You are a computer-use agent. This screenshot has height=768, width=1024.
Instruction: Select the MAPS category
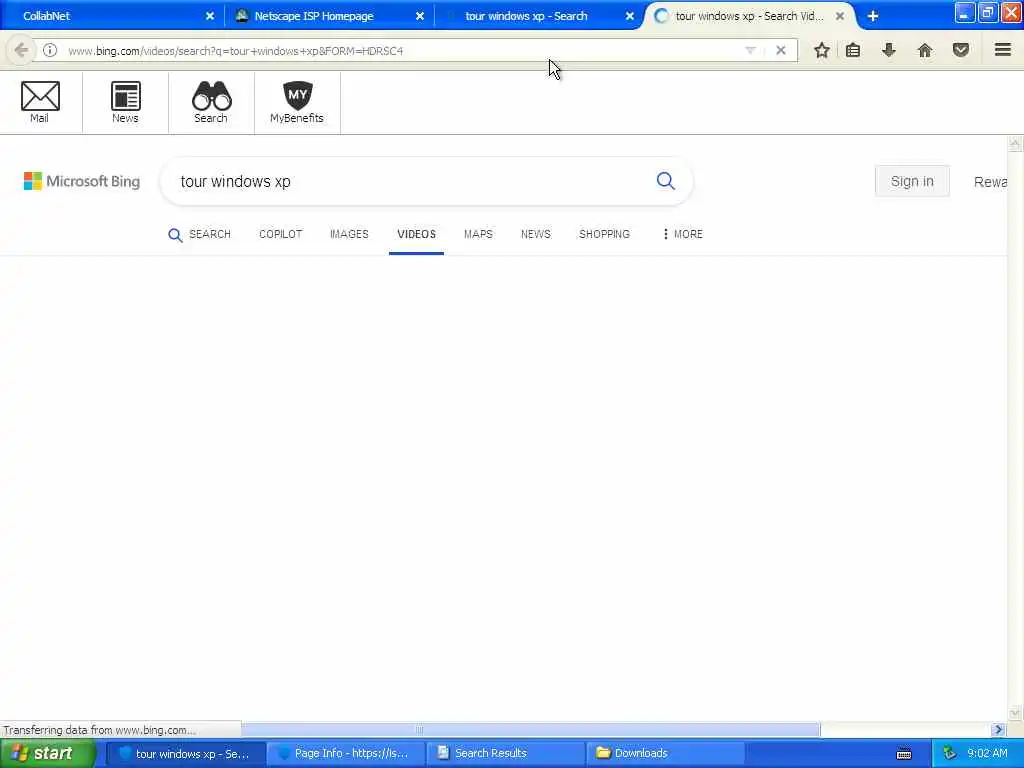[x=478, y=234]
